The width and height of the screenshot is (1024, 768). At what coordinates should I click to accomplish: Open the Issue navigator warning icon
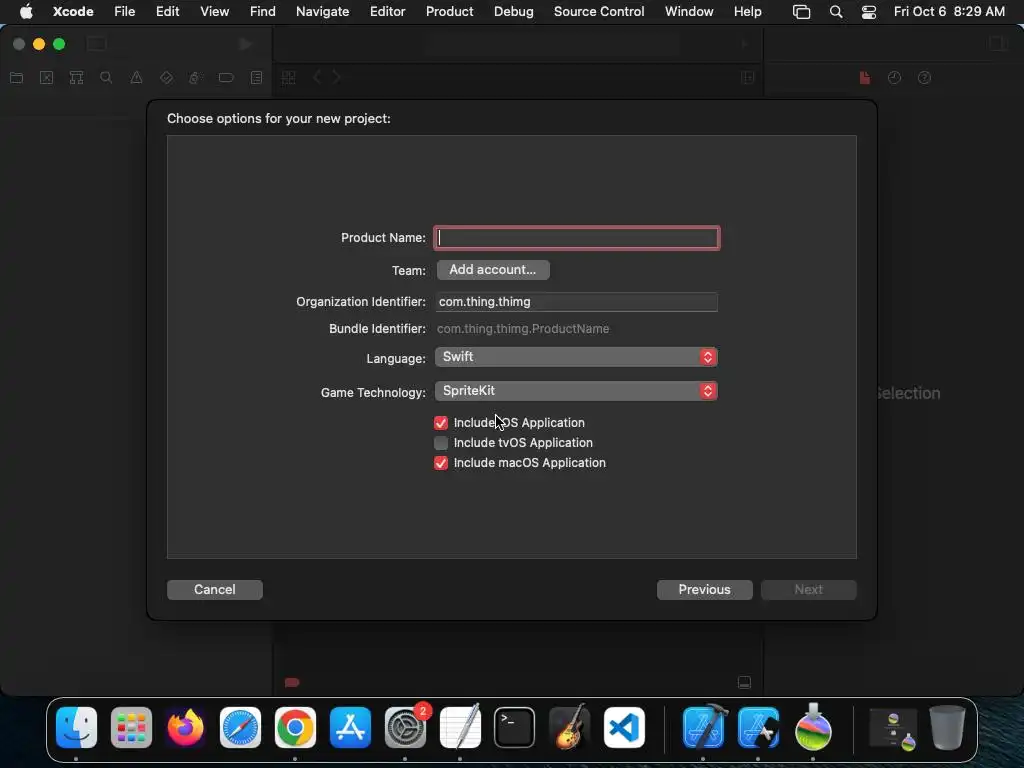tap(136, 78)
